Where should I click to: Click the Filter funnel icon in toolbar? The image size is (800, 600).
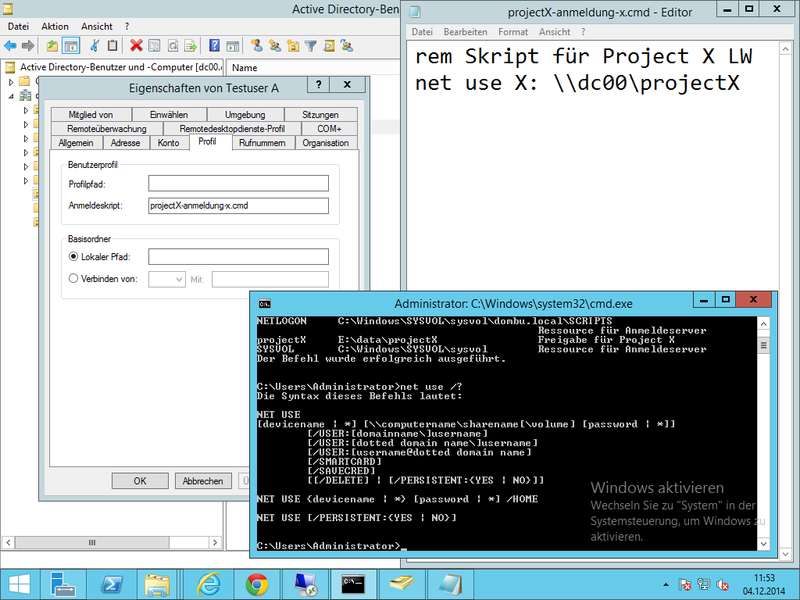pos(311,46)
